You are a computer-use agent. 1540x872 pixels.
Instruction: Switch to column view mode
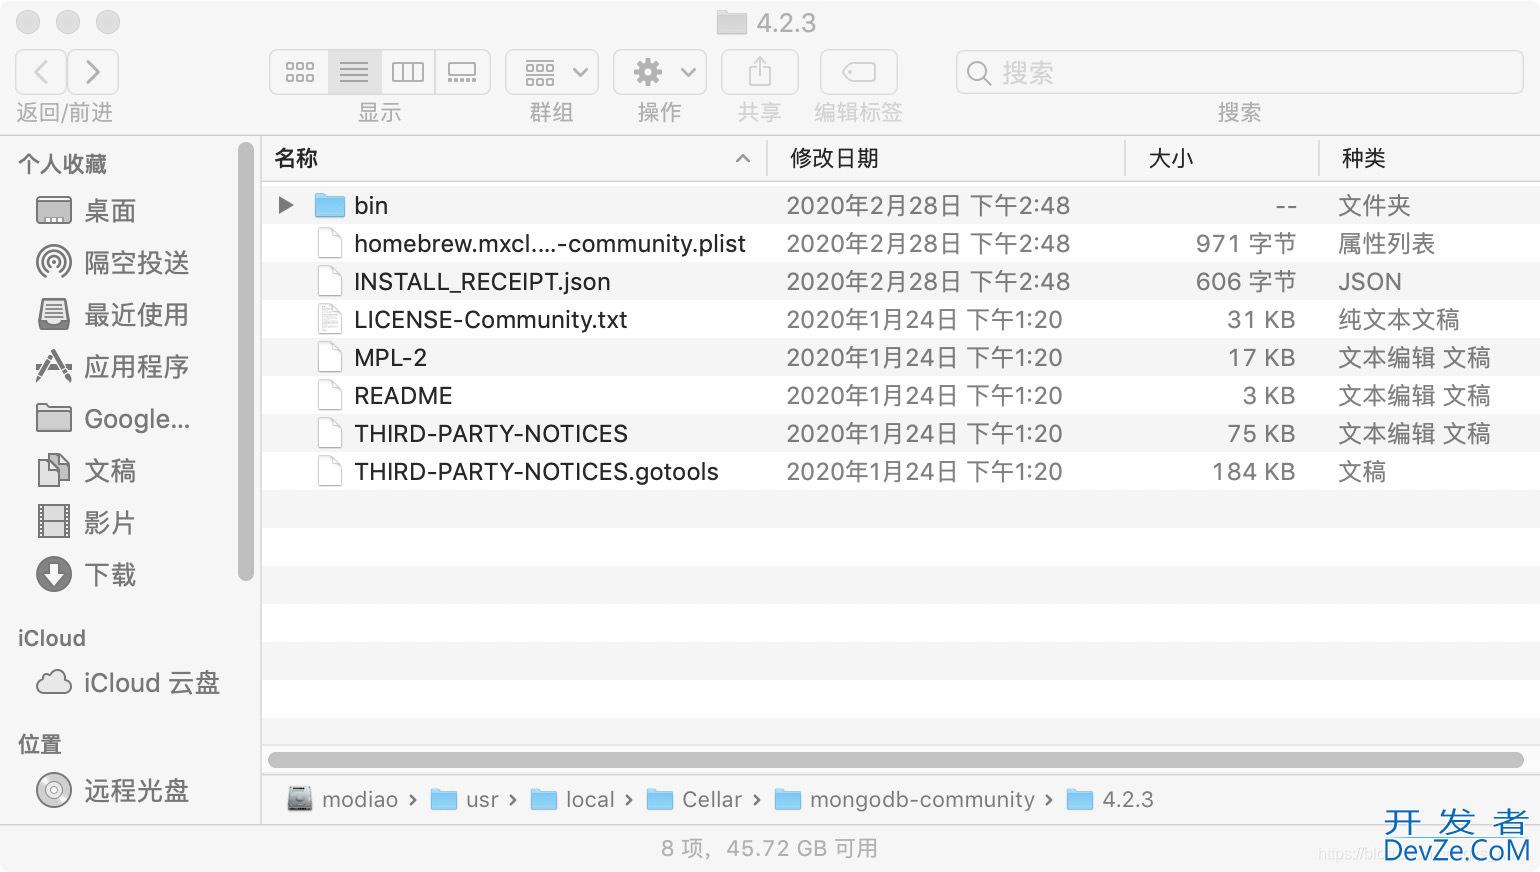tap(408, 72)
